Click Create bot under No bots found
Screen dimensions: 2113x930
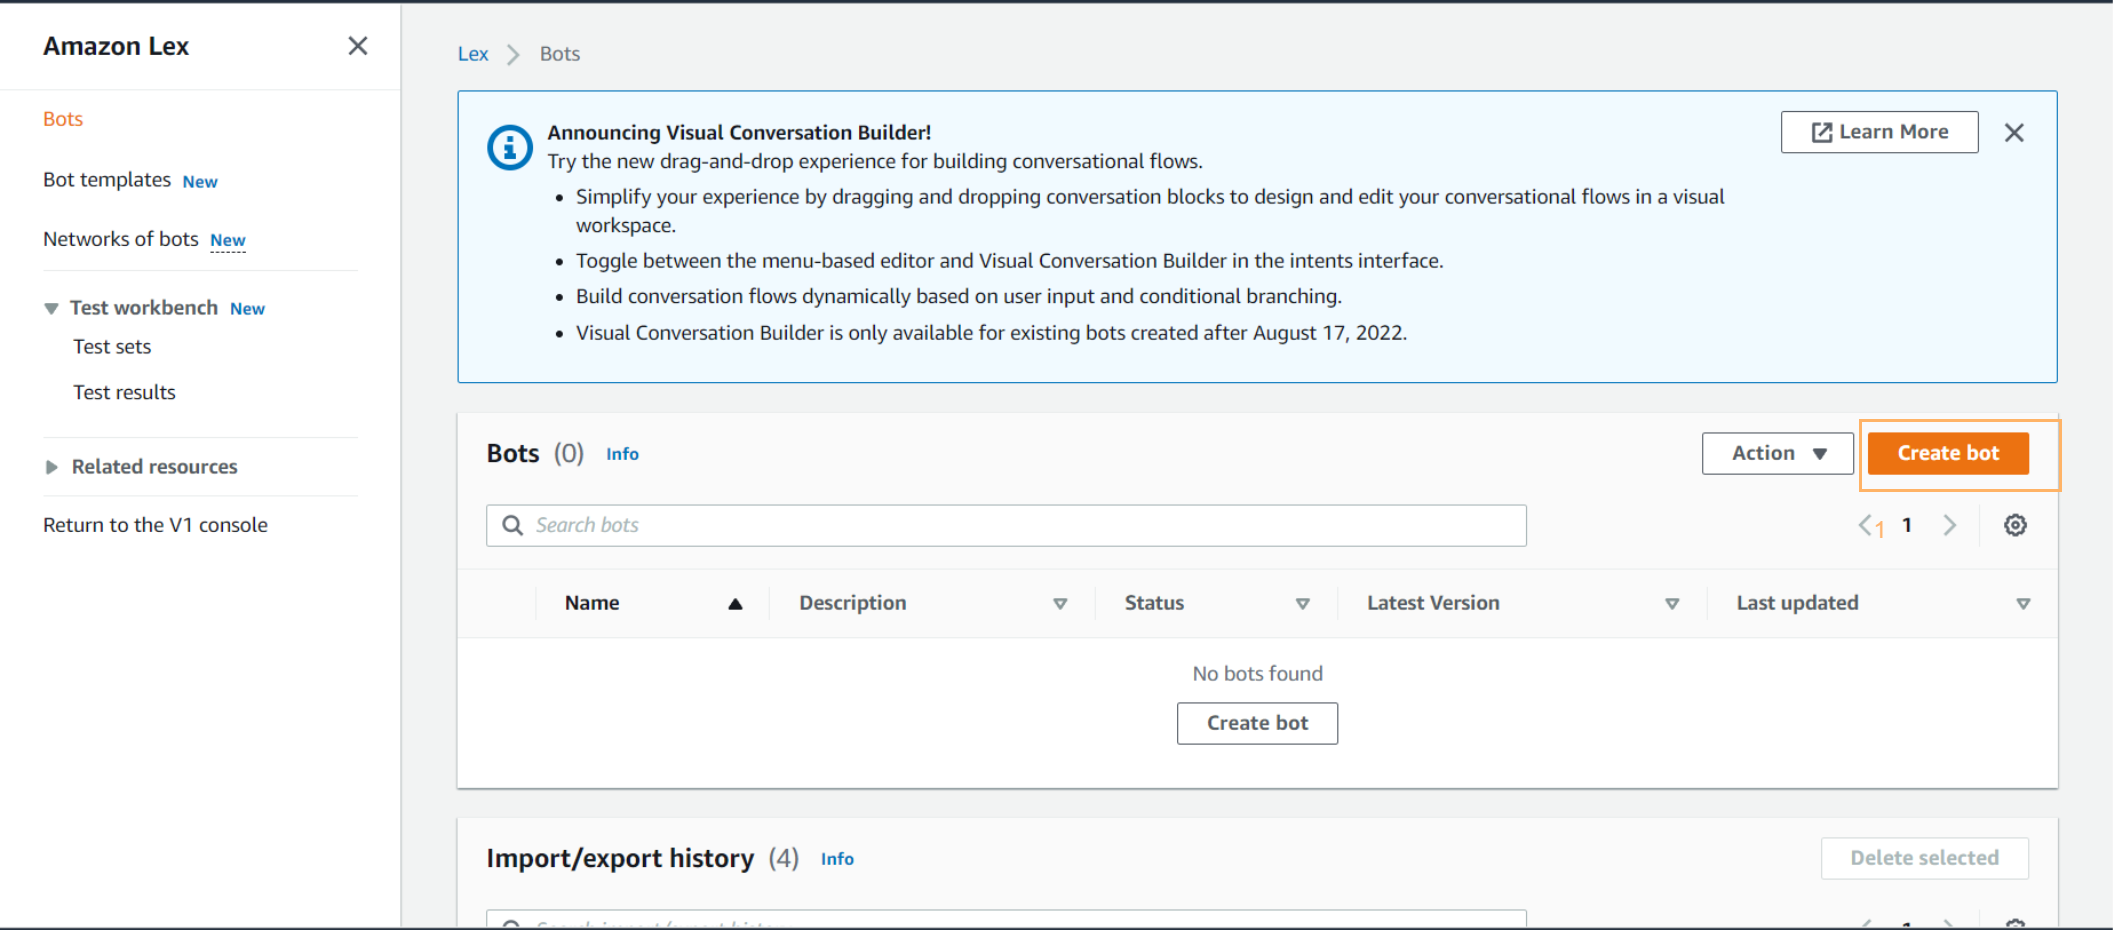coord(1257,723)
